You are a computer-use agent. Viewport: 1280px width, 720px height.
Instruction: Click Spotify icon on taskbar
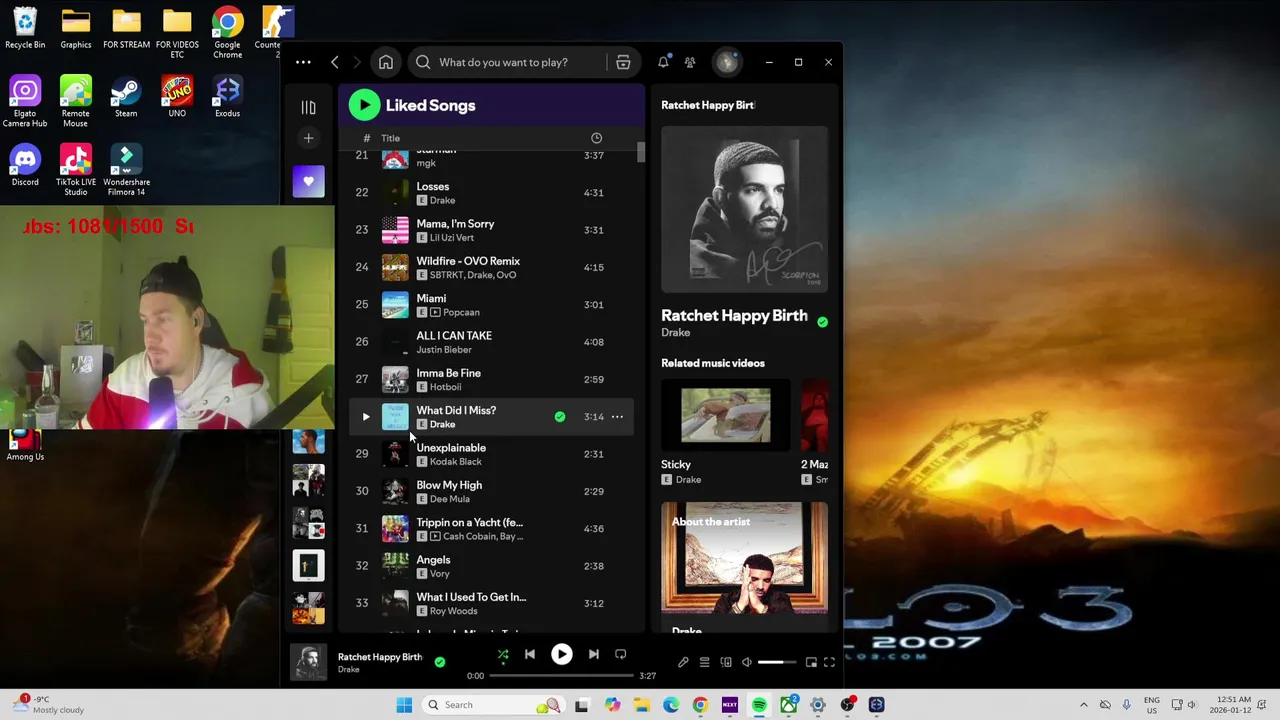click(x=759, y=705)
